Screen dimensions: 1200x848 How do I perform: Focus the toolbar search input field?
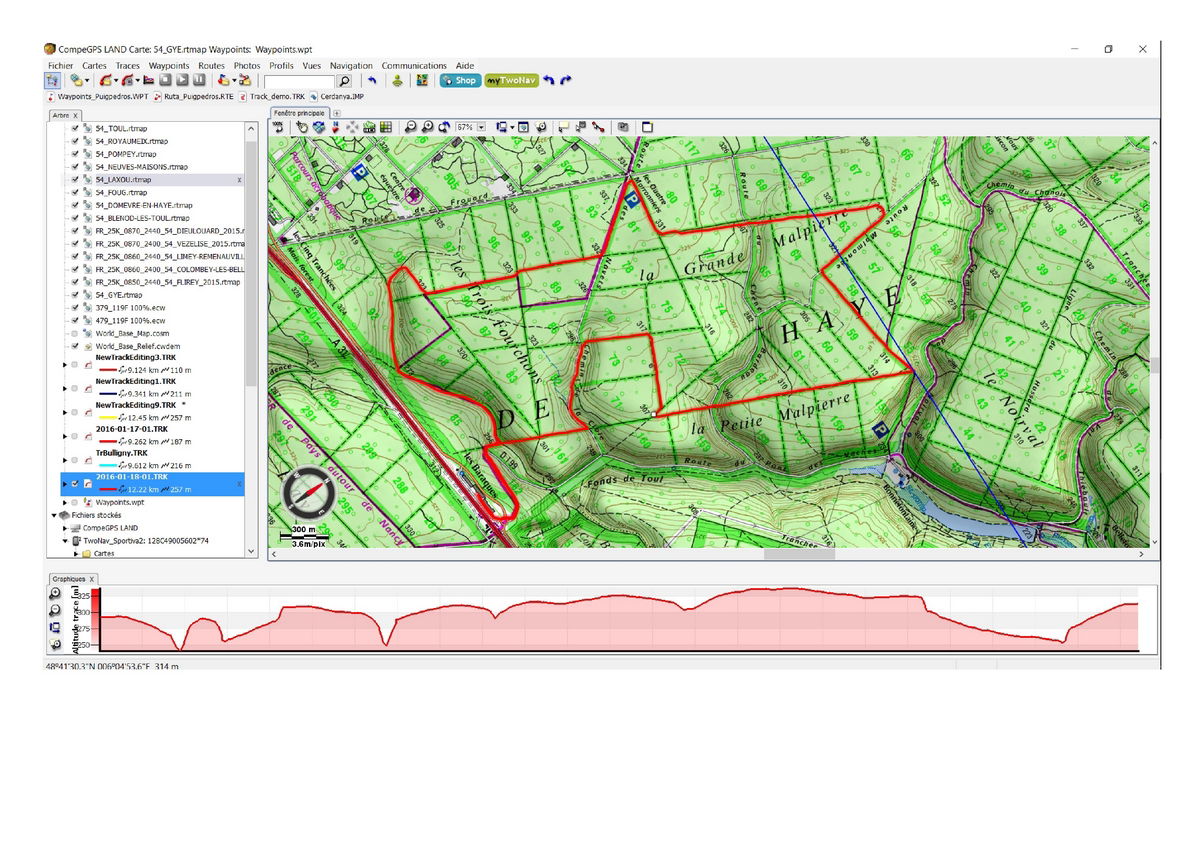pyautogui.click(x=300, y=81)
